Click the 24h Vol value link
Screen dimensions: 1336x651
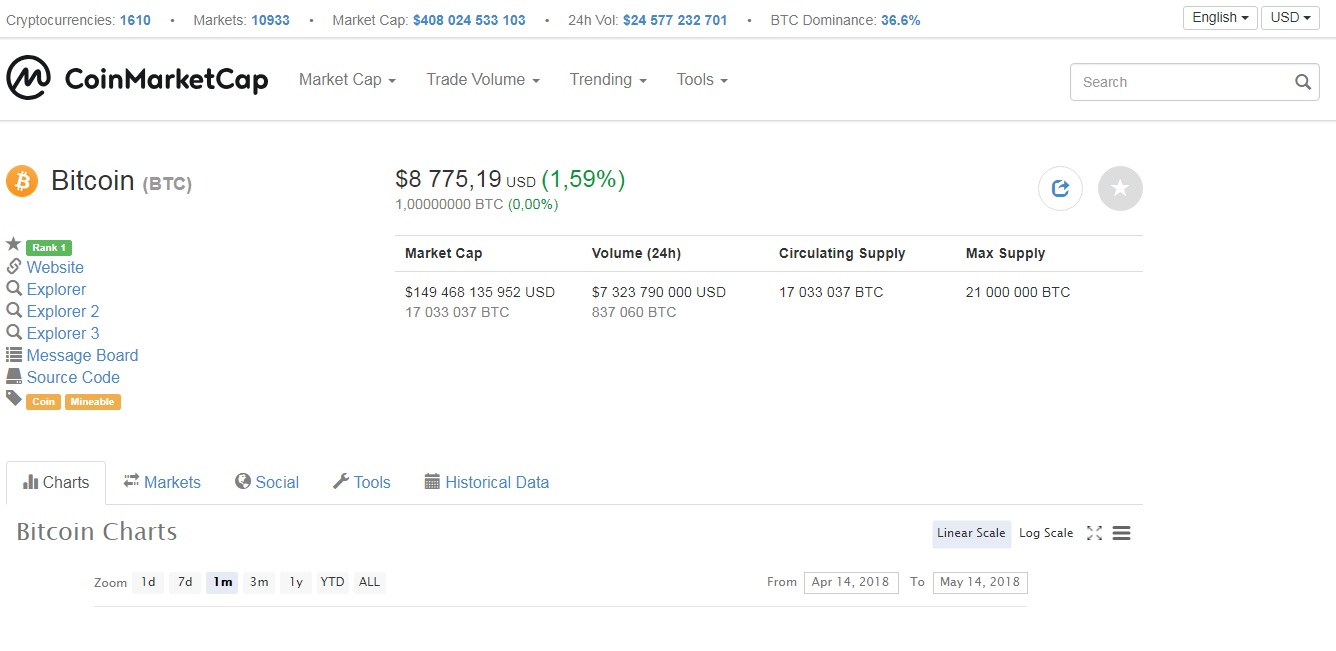click(x=675, y=20)
